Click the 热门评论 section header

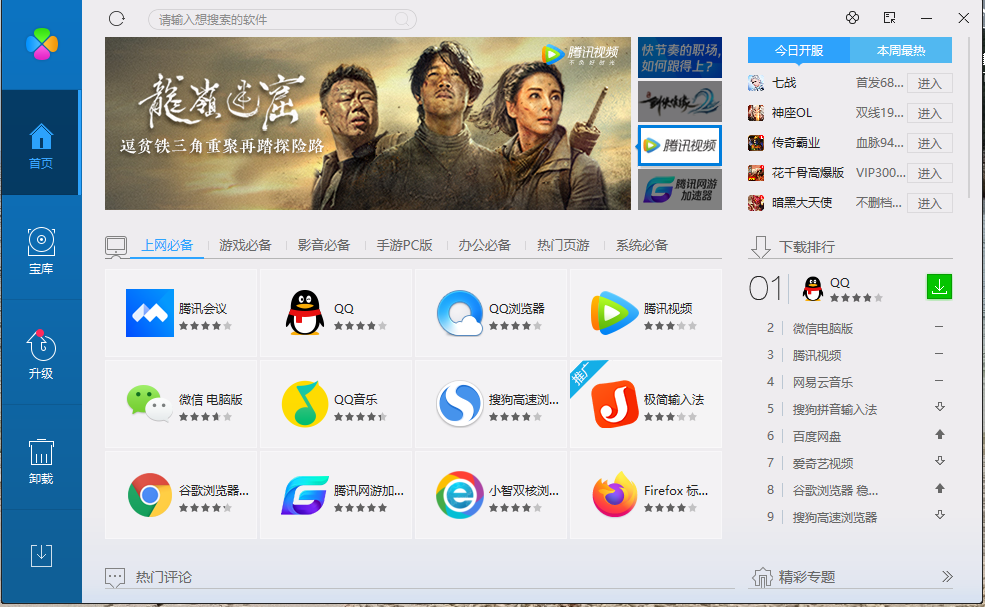point(163,577)
